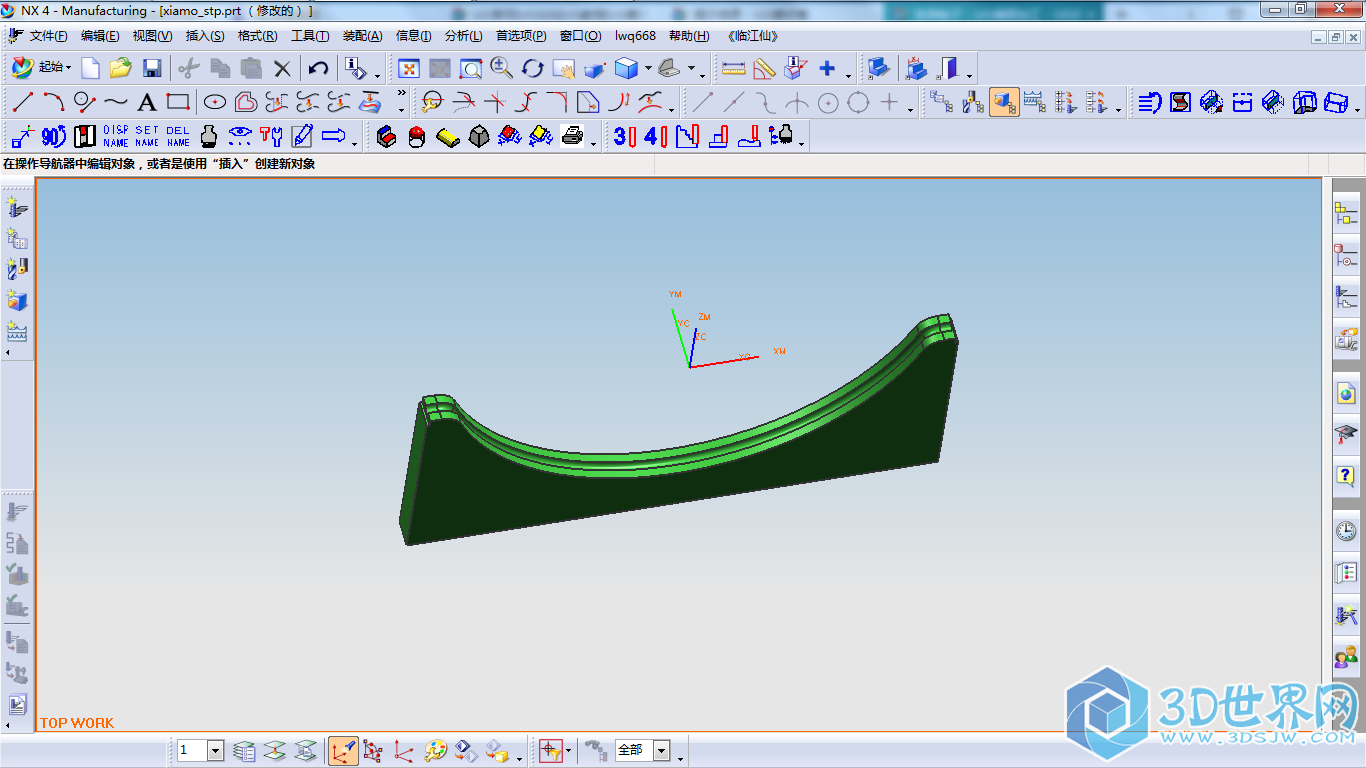Click the printer icon in toolbar
This screenshot has width=1366, height=768.
[572, 136]
